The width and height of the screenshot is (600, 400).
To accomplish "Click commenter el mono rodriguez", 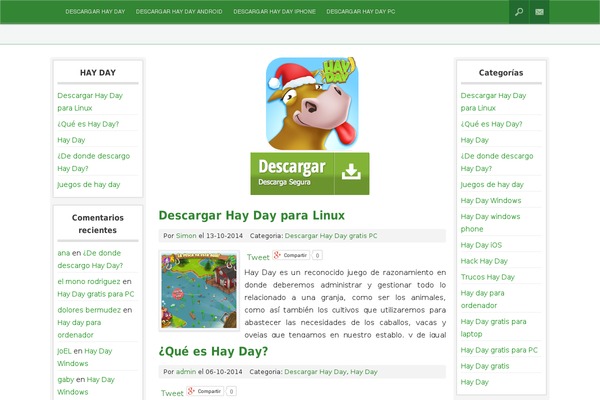I will (x=89, y=281).
